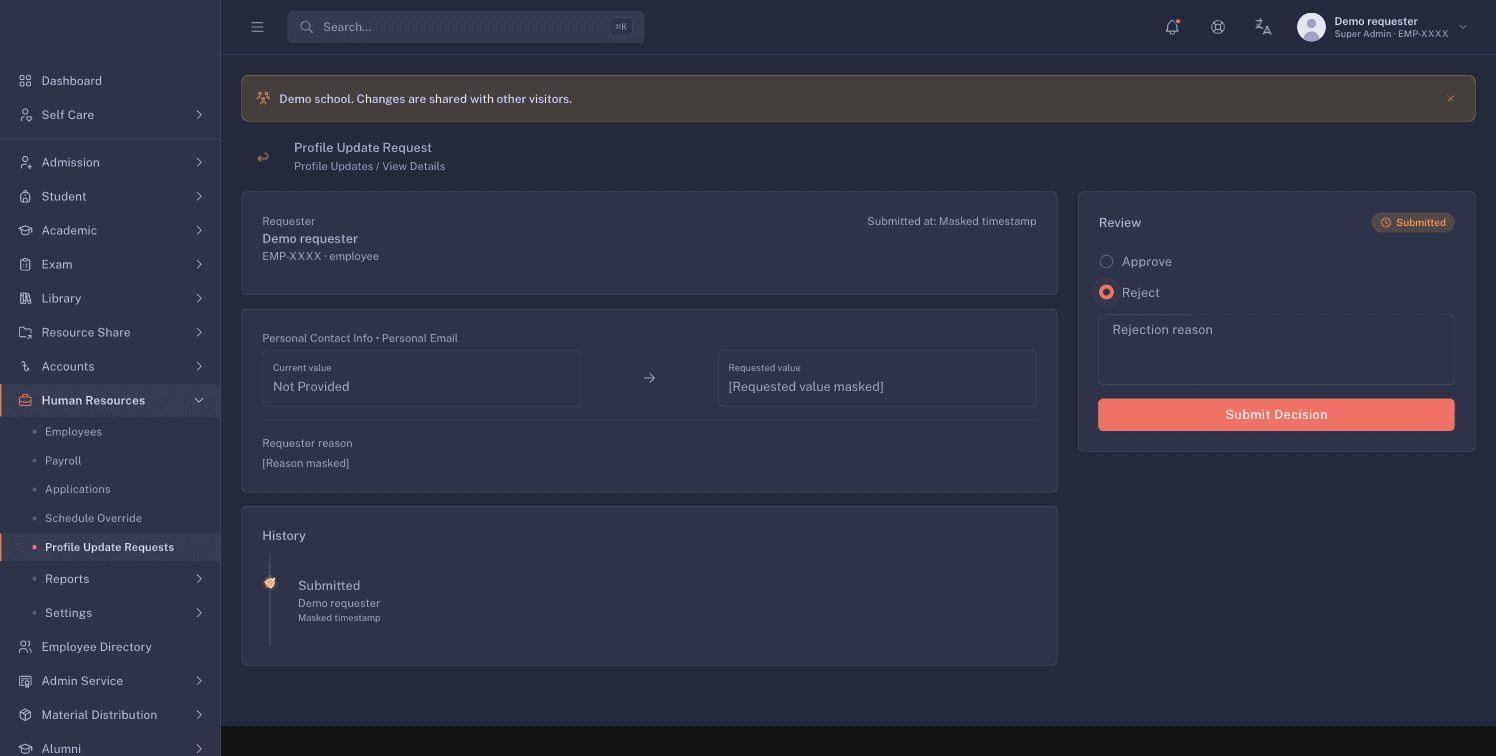
Task: Dismiss the demo school banner
Action: pyautogui.click(x=1450, y=99)
